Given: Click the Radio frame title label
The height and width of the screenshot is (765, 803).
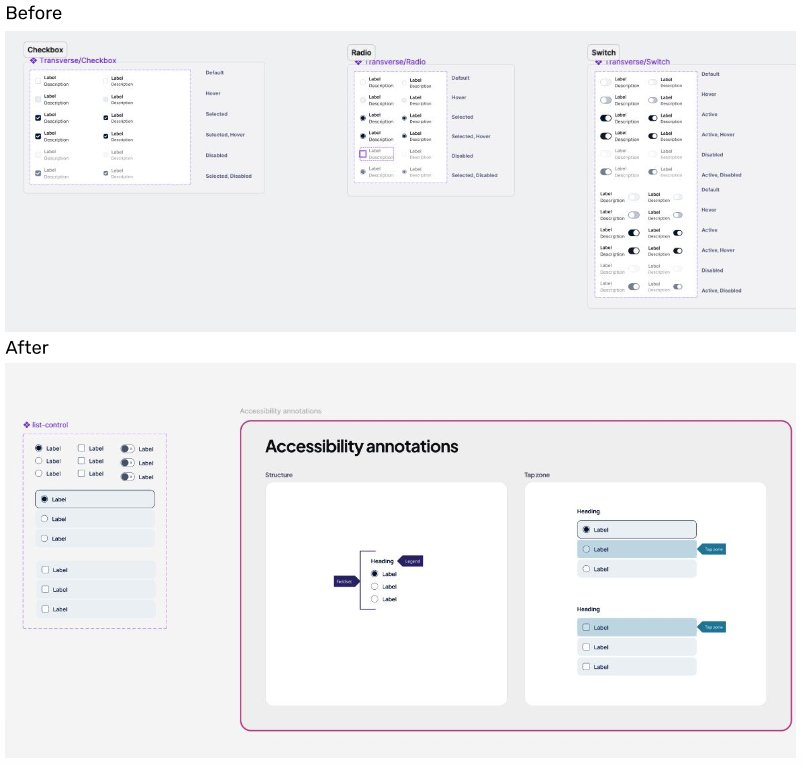Looking at the screenshot, I should pyautogui.click(x=361, y=51).
